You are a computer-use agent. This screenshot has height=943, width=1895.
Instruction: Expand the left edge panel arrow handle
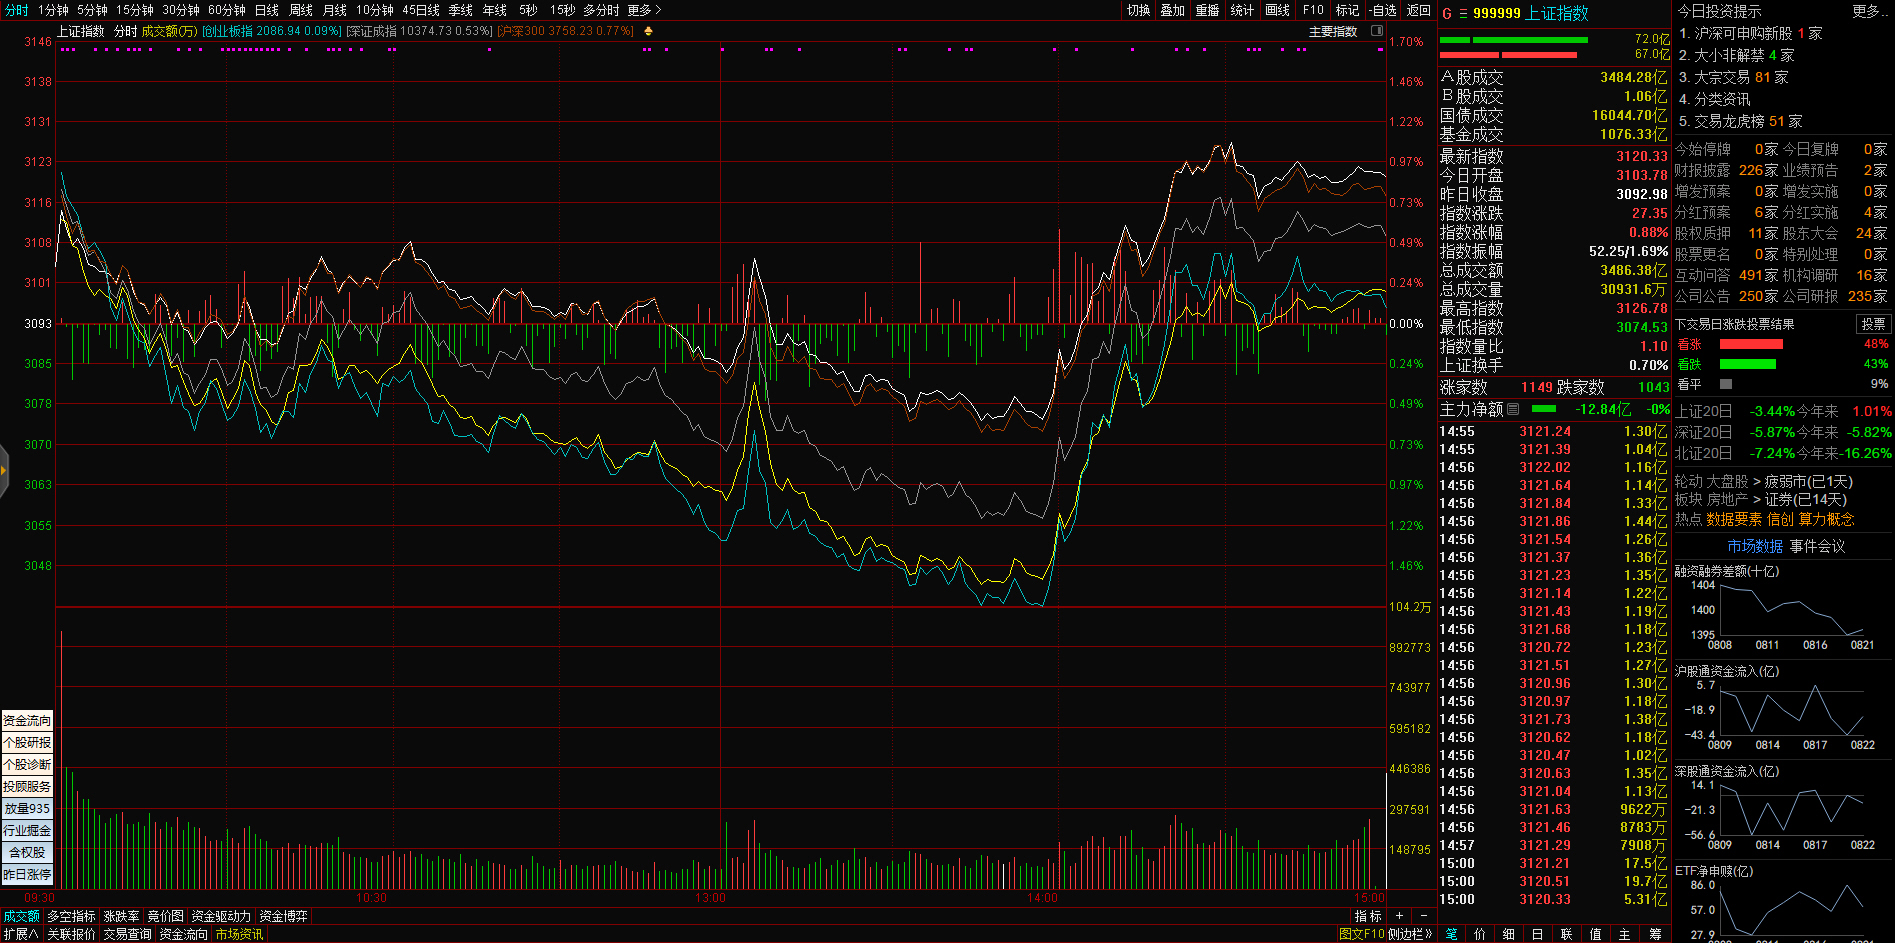click(4, 469)
